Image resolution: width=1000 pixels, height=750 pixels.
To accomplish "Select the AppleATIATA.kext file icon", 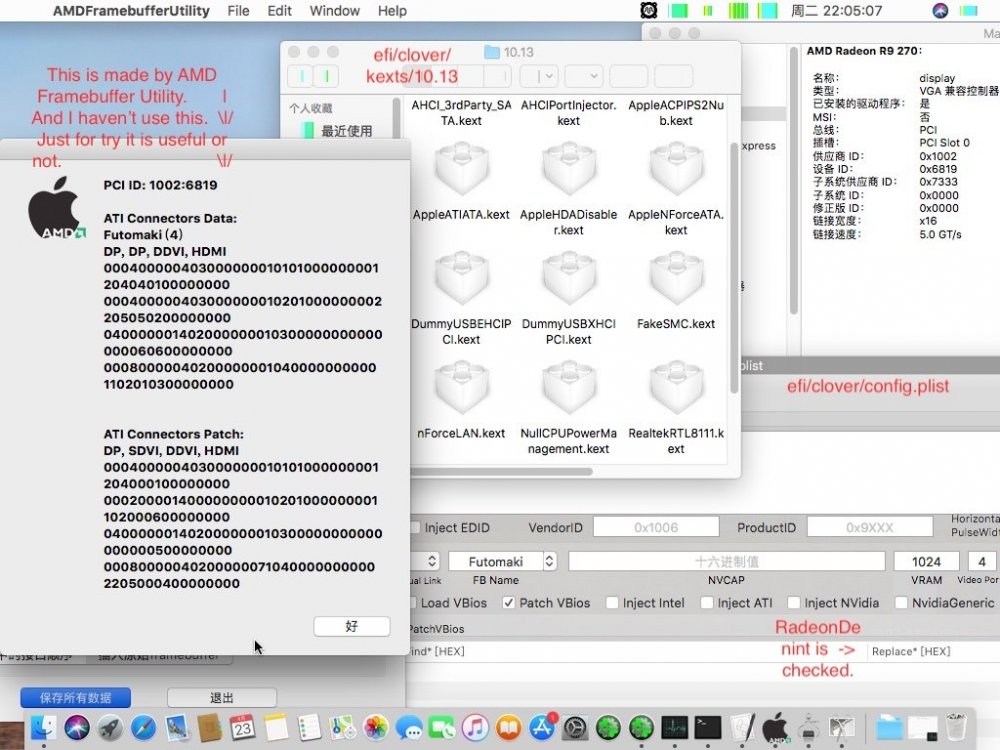I will click(461, 170).
